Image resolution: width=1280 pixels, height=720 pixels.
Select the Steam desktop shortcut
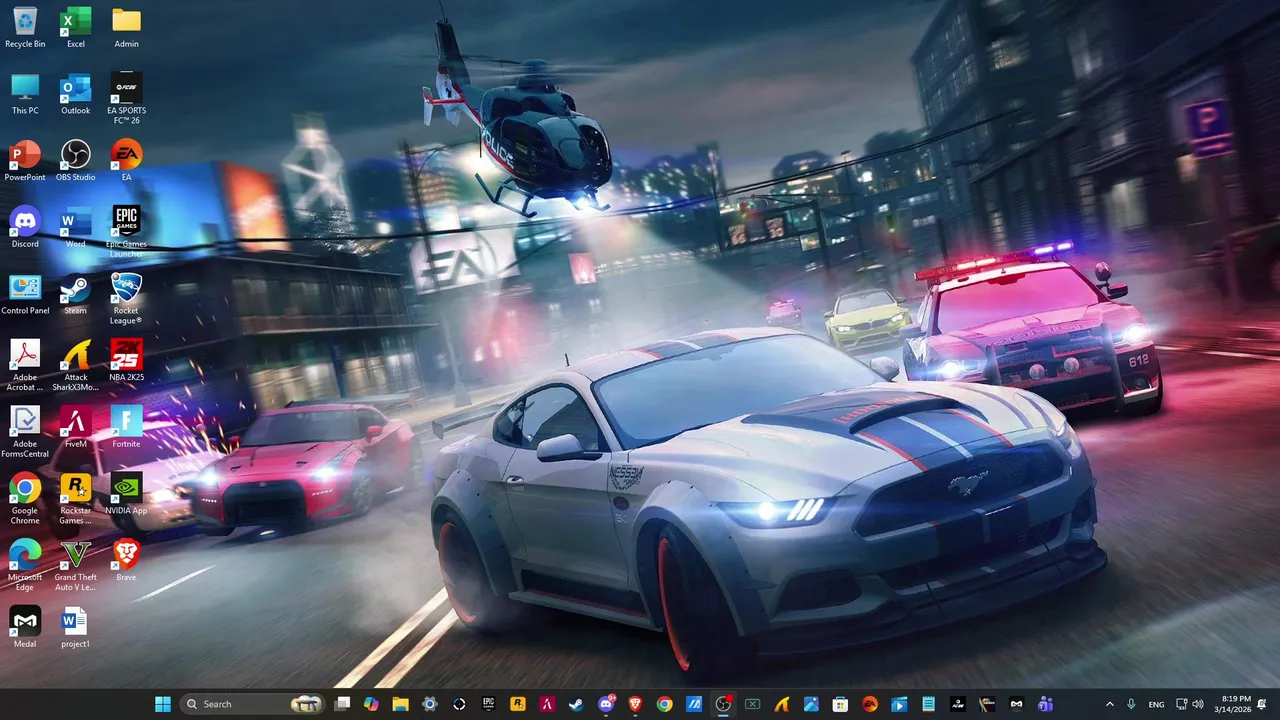point(76,294)
